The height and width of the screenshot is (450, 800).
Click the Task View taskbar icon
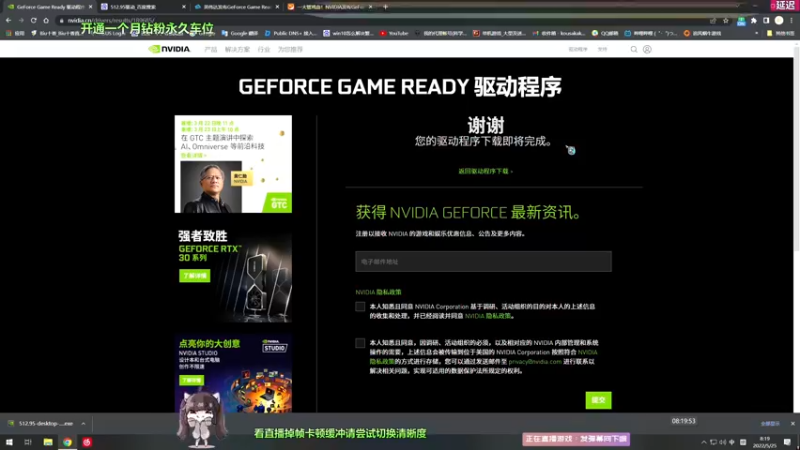tap(28, 442)
